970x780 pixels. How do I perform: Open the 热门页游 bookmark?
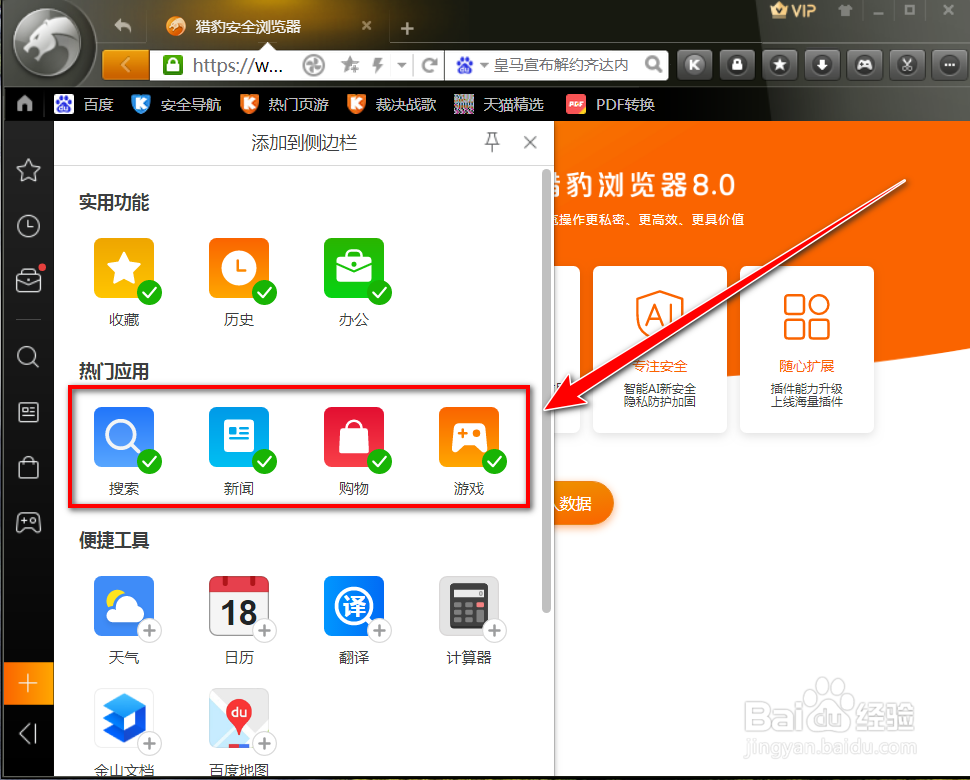[284, 104]
